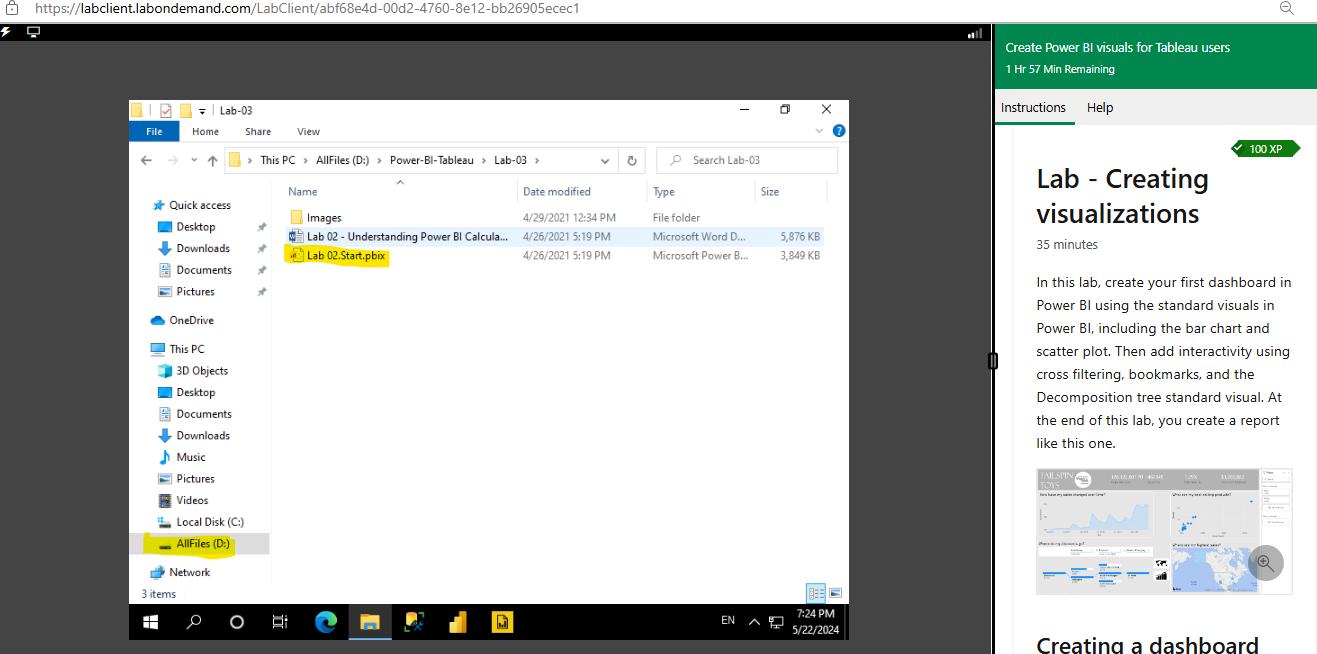Click the browser zoom magnifier icon
The height and width of the screenshot is (654, 1317).
point(1288,8)
